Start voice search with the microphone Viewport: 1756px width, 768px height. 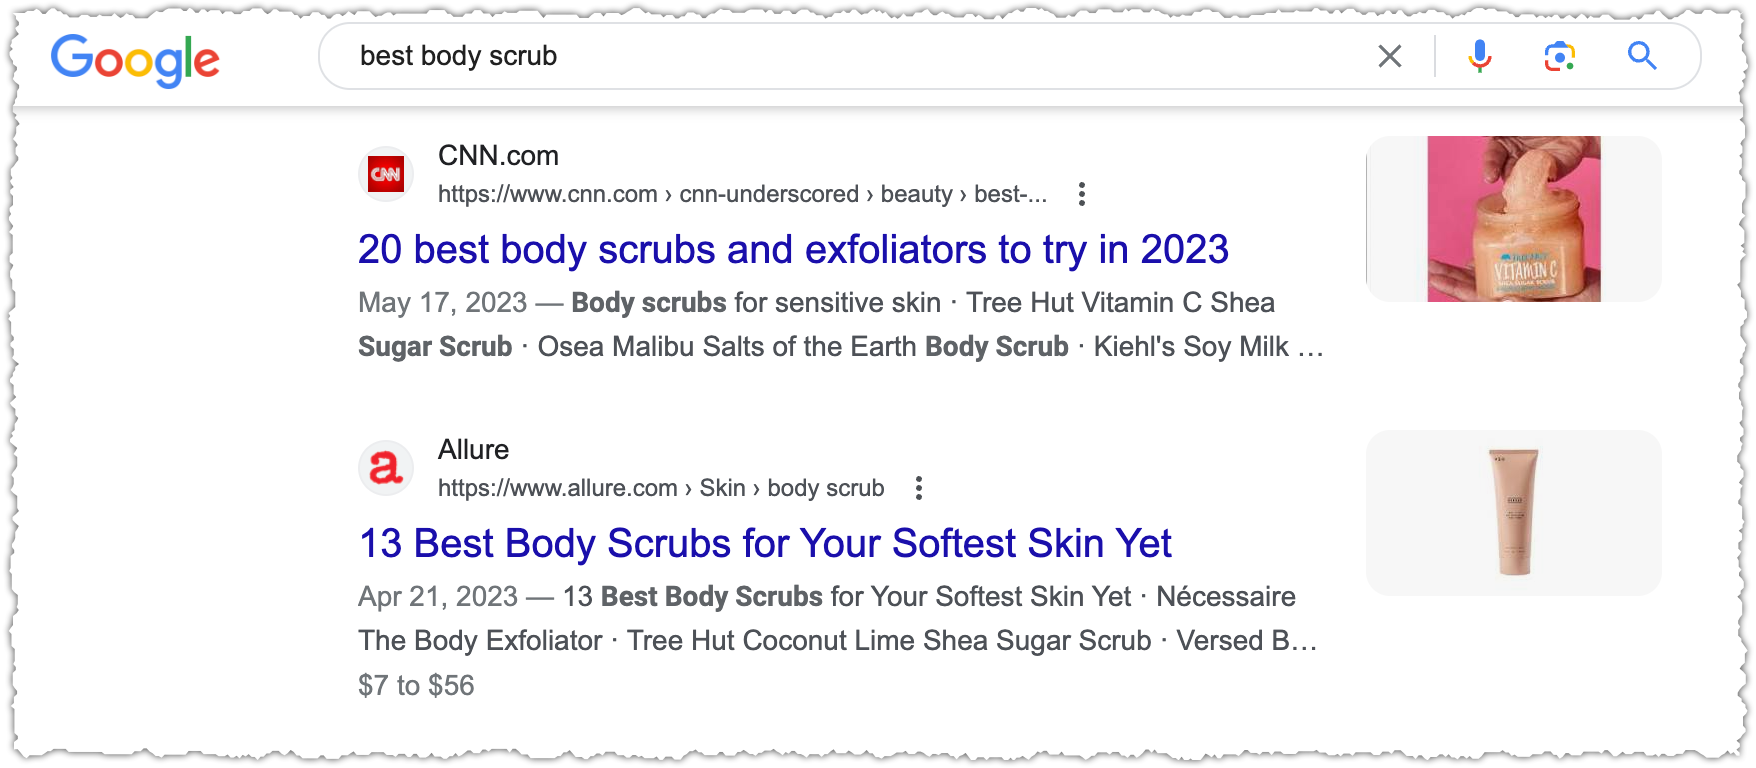pos(1480,56)
